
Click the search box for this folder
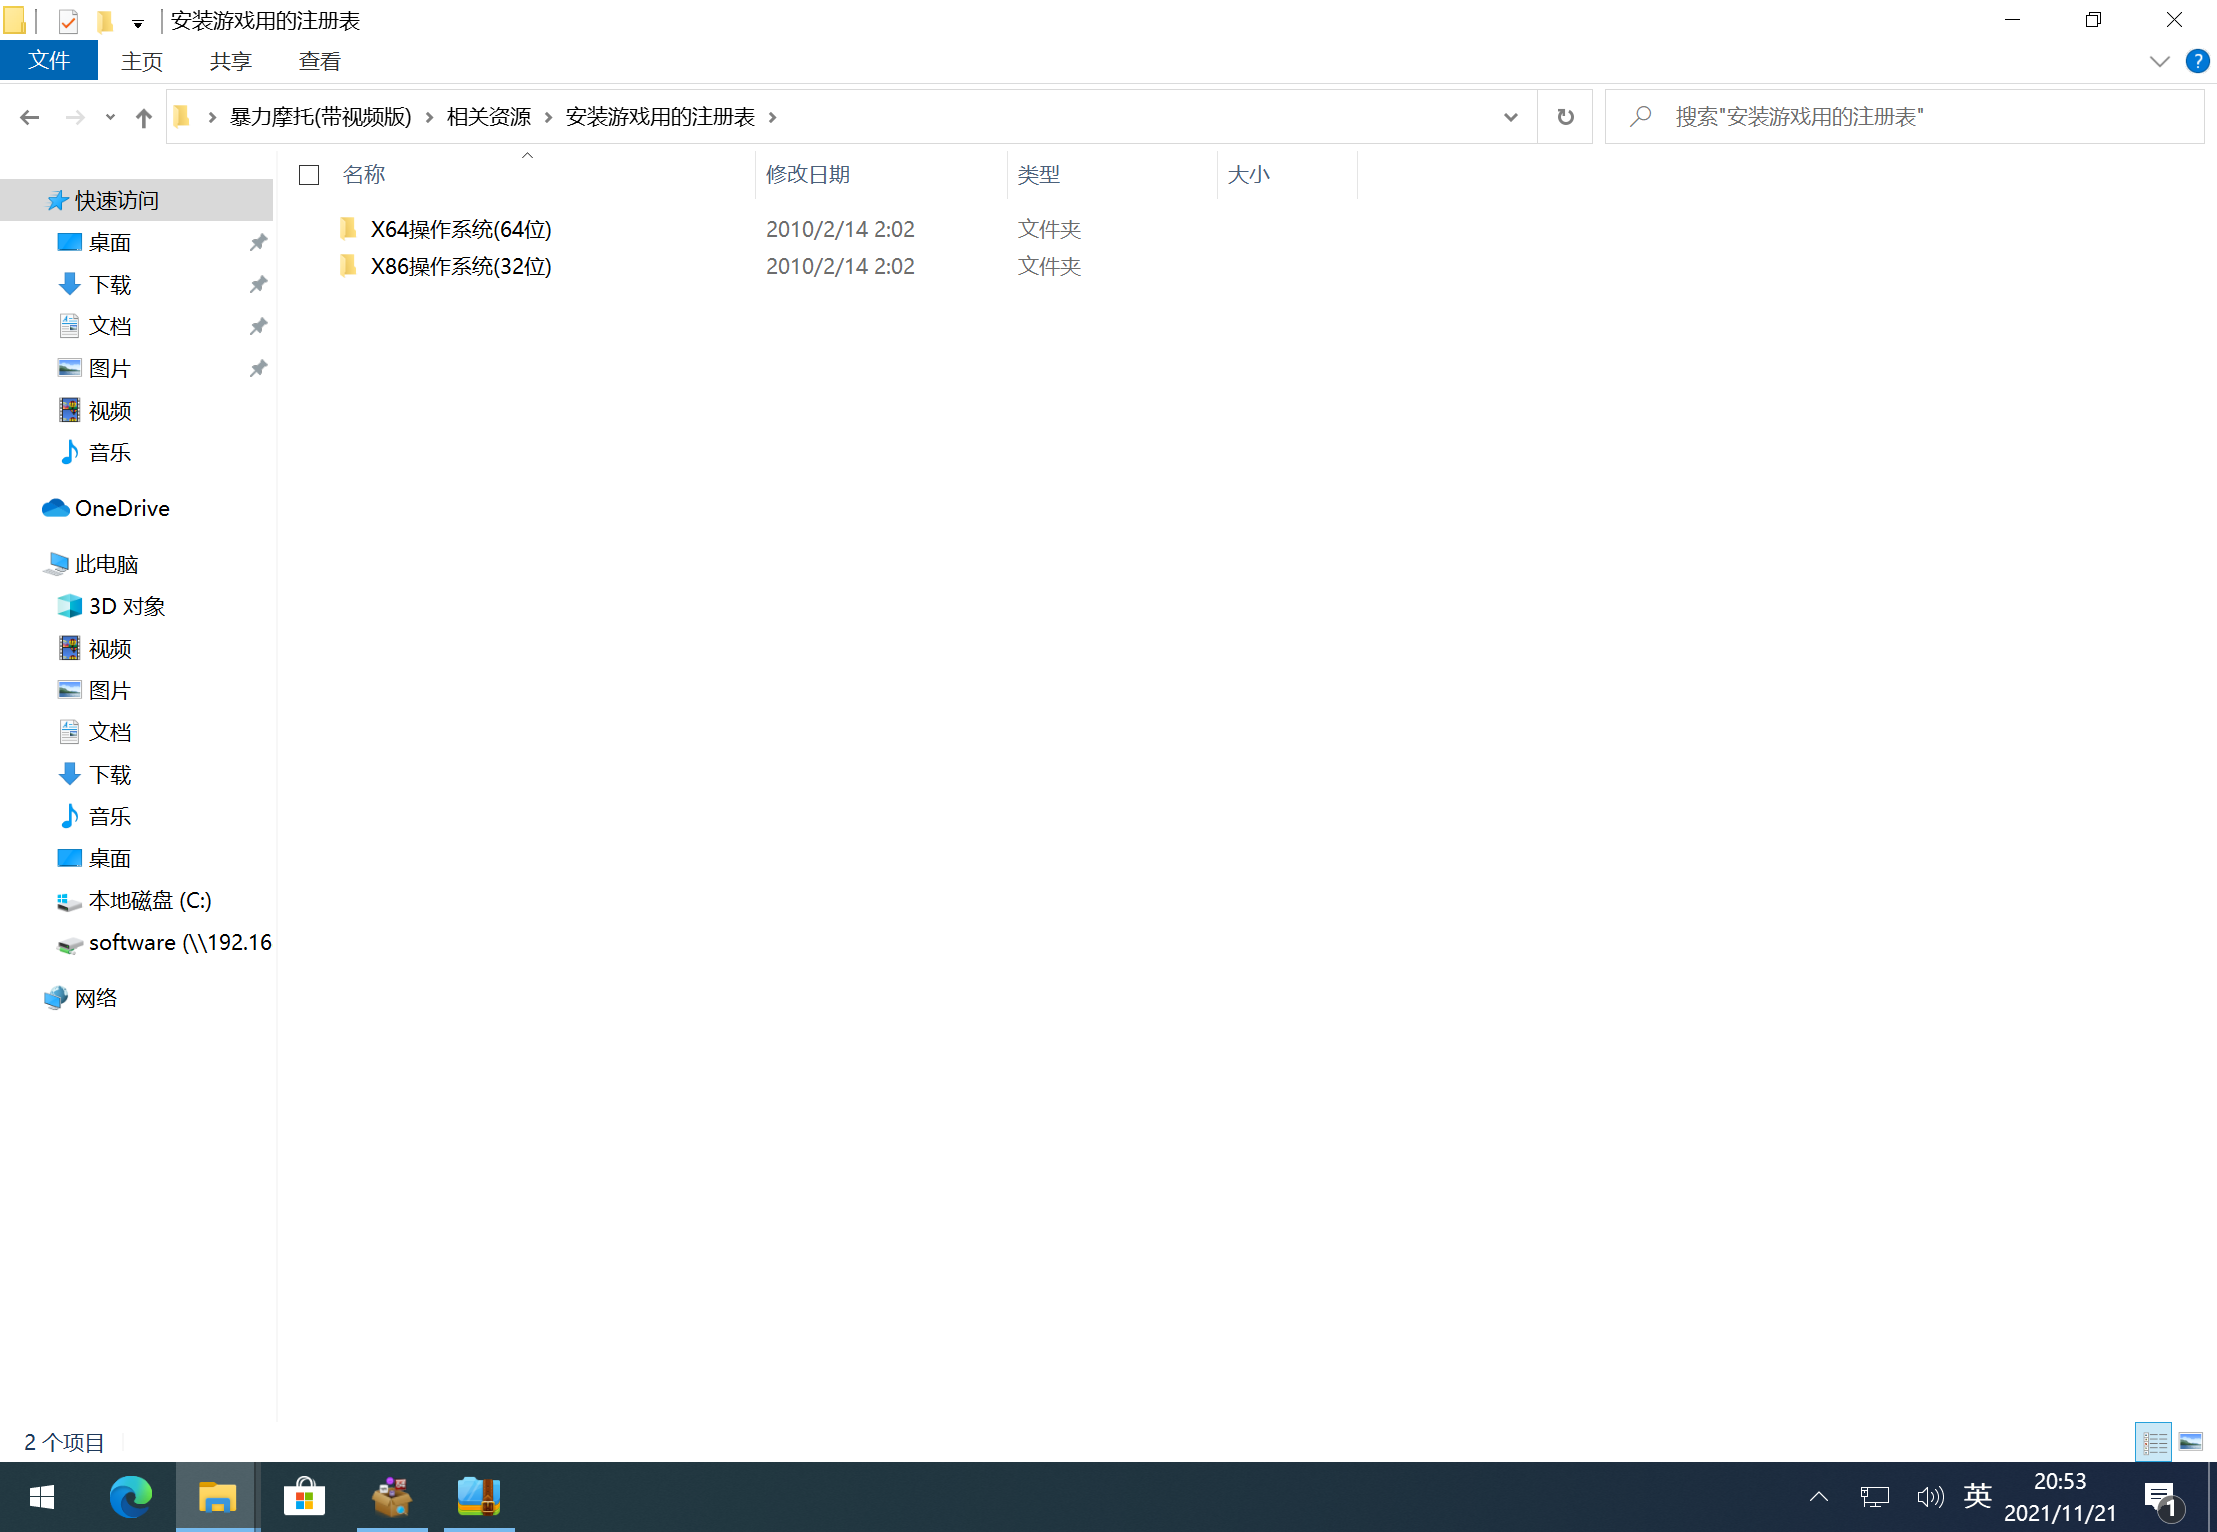[x=1904, y=117]
